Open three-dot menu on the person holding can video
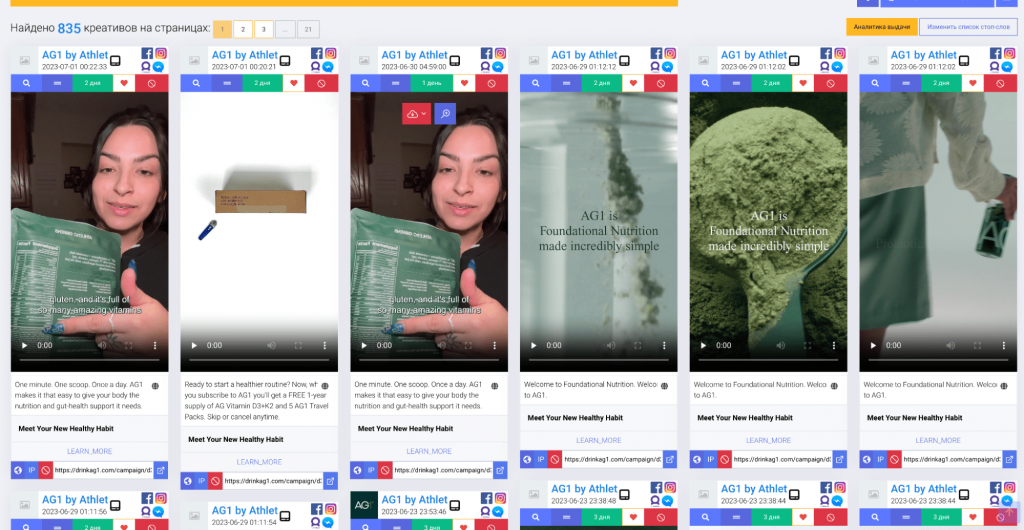This screenshot has height=530, width=1024. pos(1004,345)
